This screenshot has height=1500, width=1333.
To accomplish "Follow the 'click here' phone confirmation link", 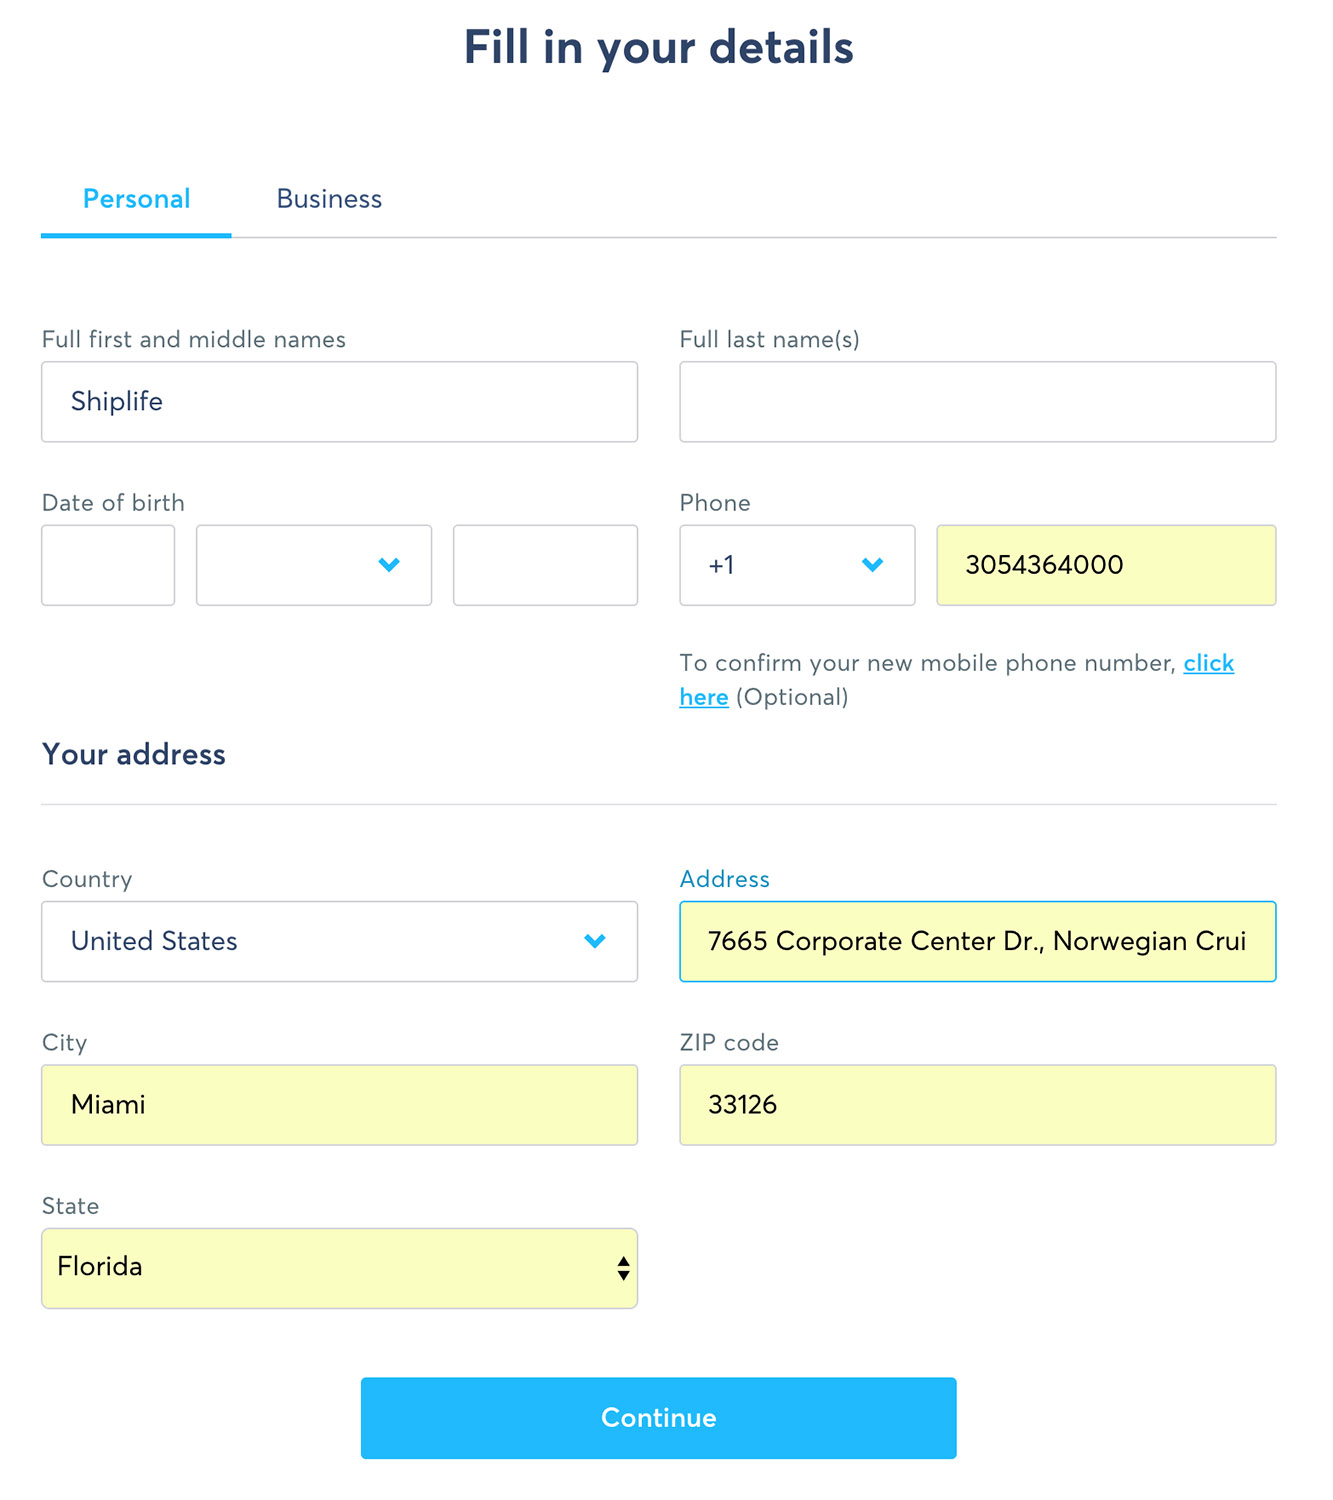I will coord(1208,663).
